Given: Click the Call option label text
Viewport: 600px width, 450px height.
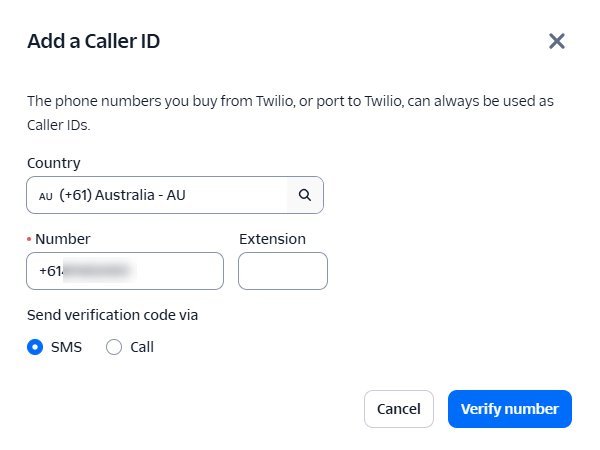Looking at the screenshot, I should click(x=142, y=347).
